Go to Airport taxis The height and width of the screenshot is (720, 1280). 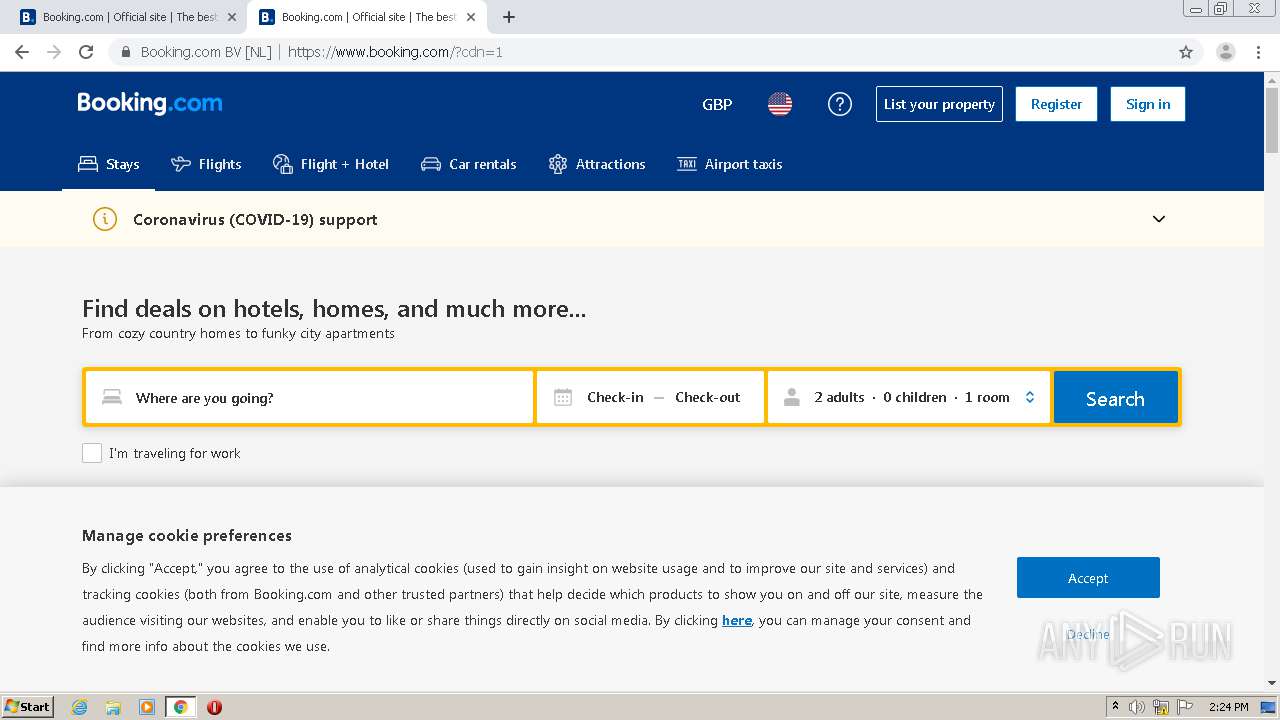click(730, 164)
